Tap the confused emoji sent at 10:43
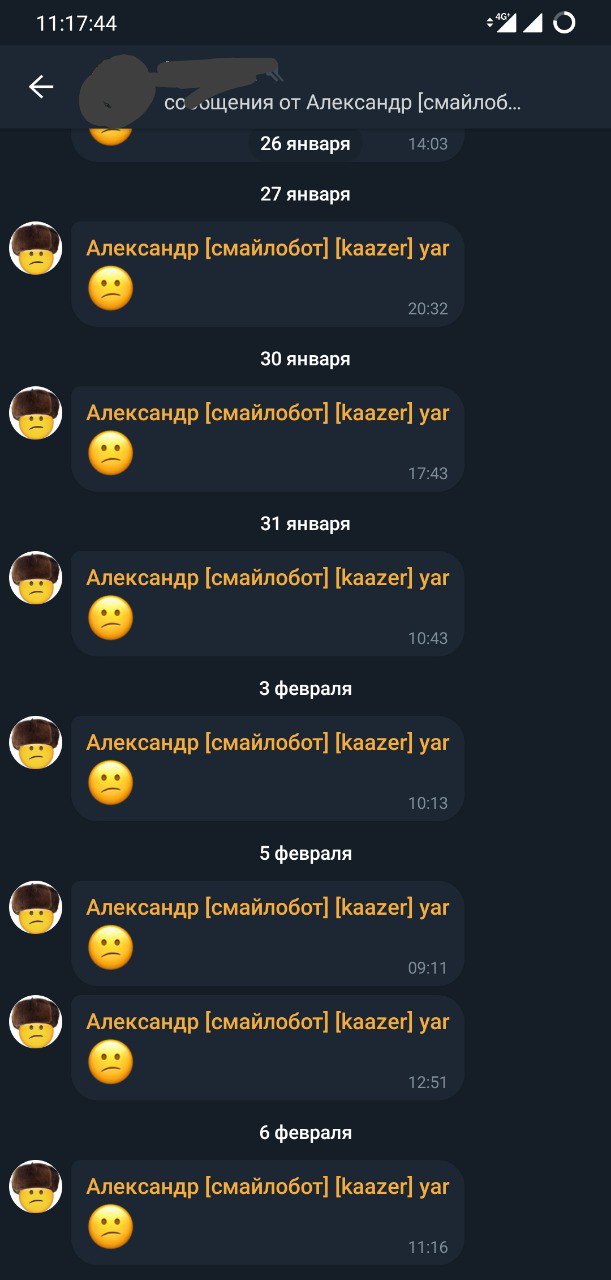Viewport: 611px width, 1280px height. 110,620
